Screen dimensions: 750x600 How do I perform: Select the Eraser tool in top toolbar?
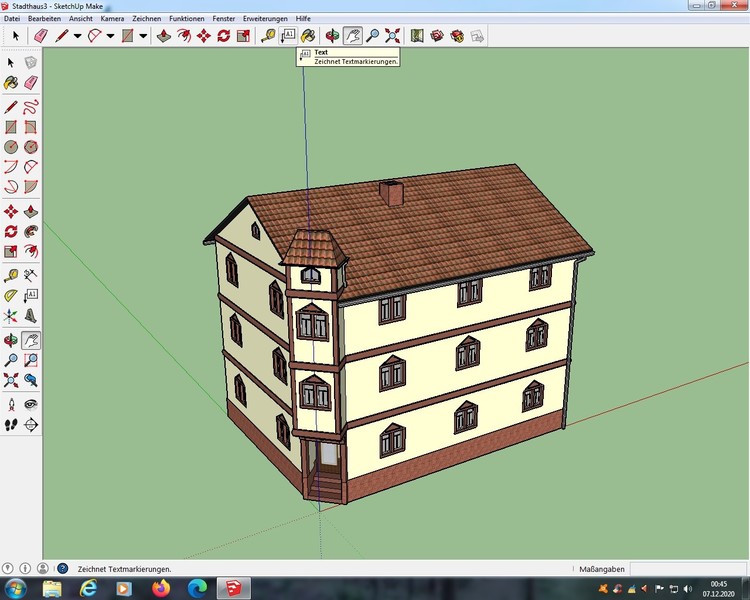click(41, 36)
